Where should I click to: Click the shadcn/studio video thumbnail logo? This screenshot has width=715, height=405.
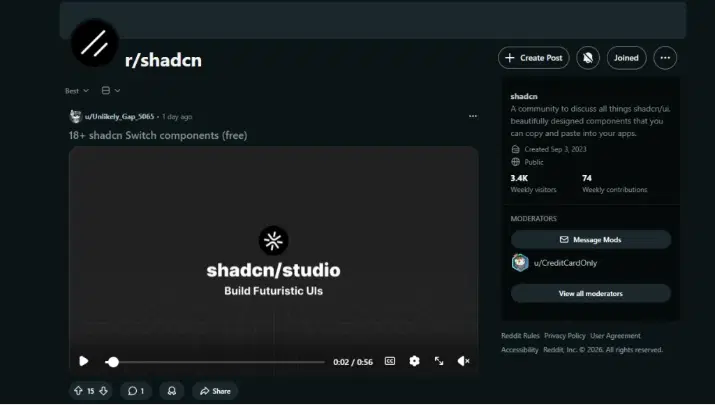pos(273,241)
